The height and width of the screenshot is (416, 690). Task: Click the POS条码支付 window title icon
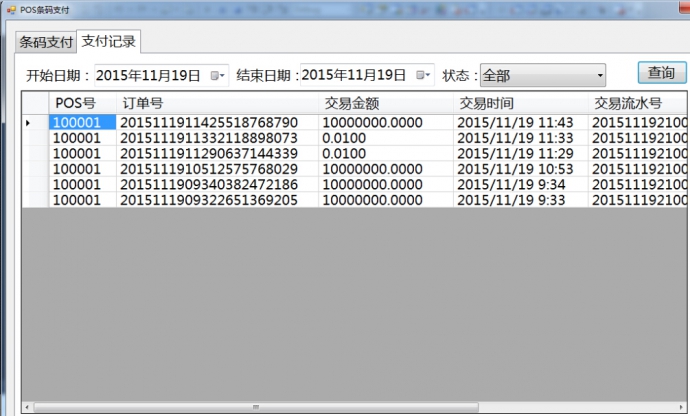coord(11,9)
